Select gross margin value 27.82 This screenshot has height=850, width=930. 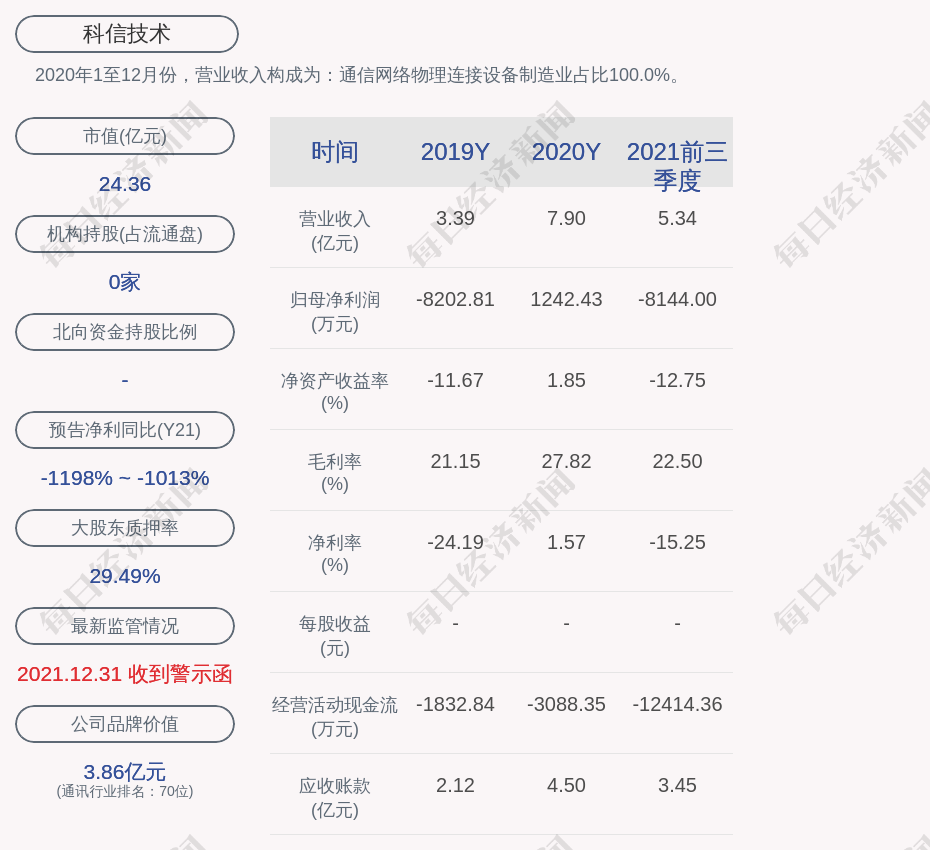click(x=566, y=461)
